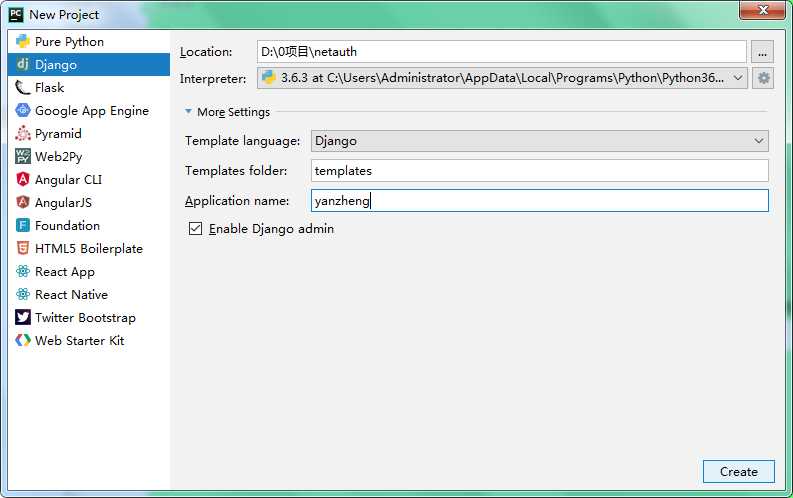The height and width of the screenshot is (498, 793).
Task: Click the Angular CLI shield icon
Action: (x=23, y=179)
